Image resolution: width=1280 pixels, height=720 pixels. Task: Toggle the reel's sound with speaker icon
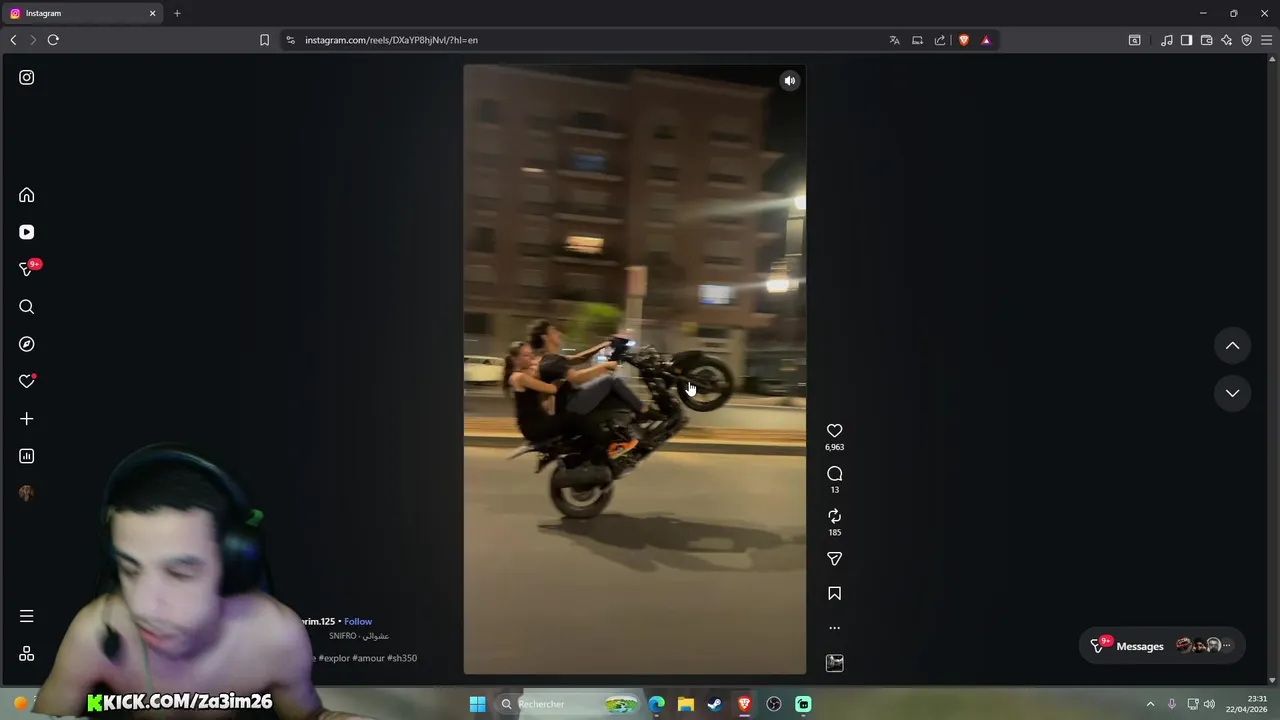click(x=790, y=81)
